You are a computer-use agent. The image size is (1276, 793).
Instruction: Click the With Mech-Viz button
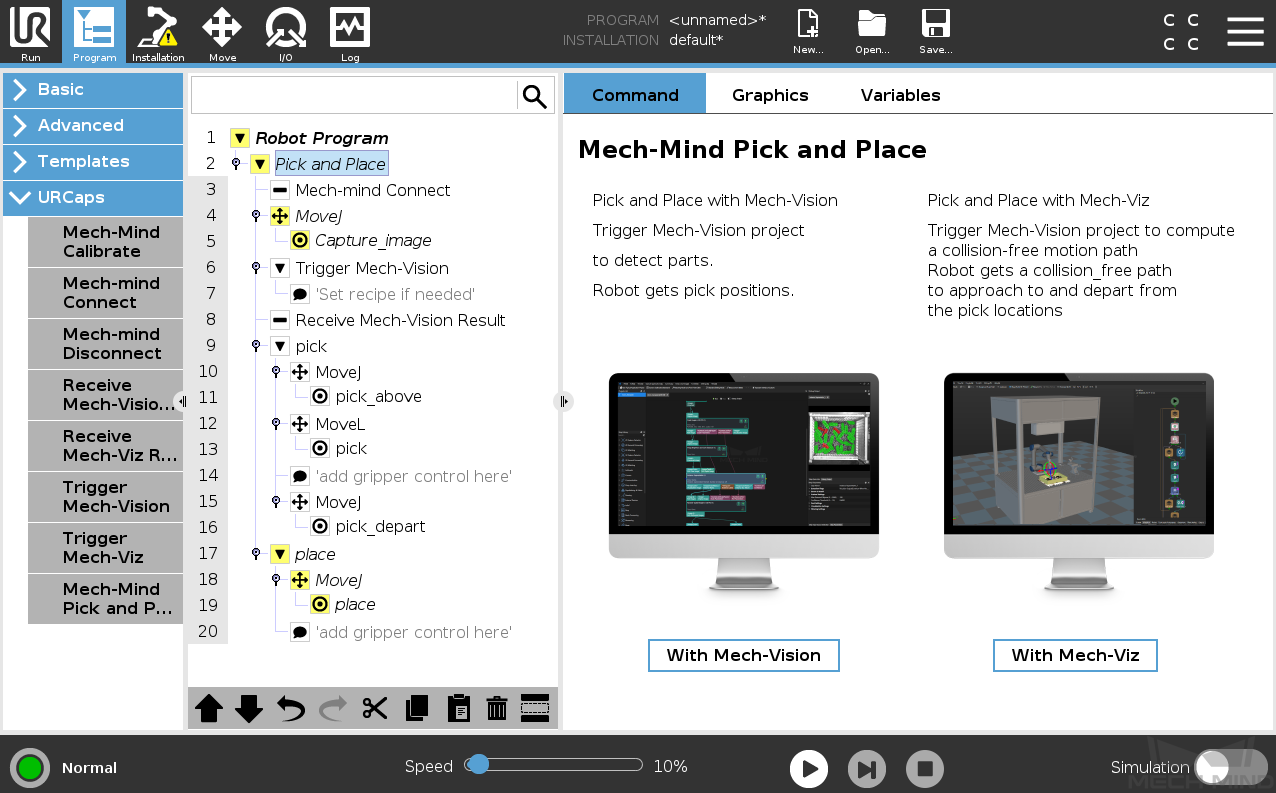[x=1075, y=655]
